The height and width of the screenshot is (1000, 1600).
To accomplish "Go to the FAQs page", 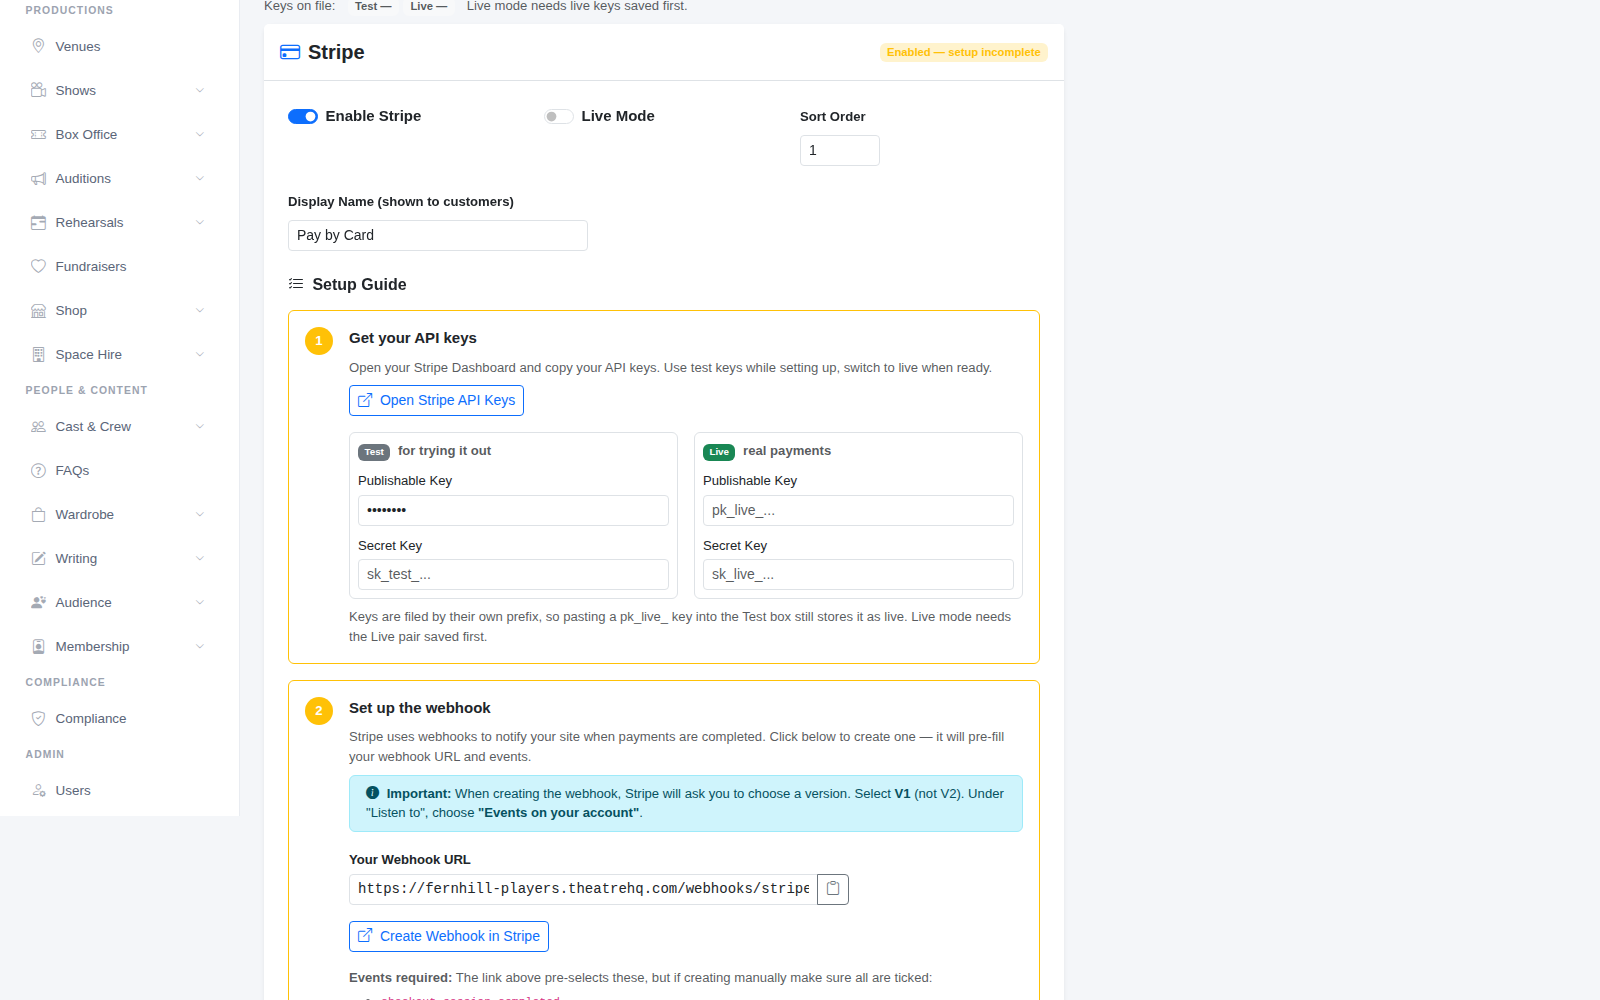I will tap(119, 470).
